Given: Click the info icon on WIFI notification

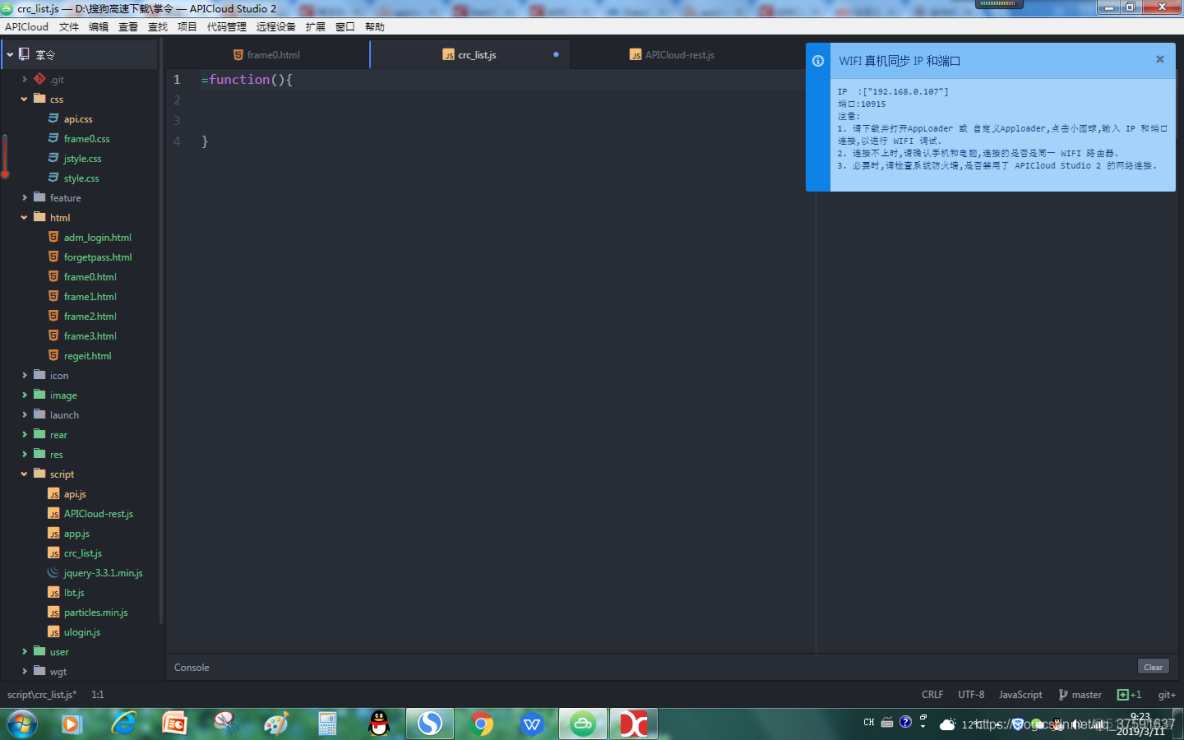Looking at the screenshot, I should tap(818, 60).
